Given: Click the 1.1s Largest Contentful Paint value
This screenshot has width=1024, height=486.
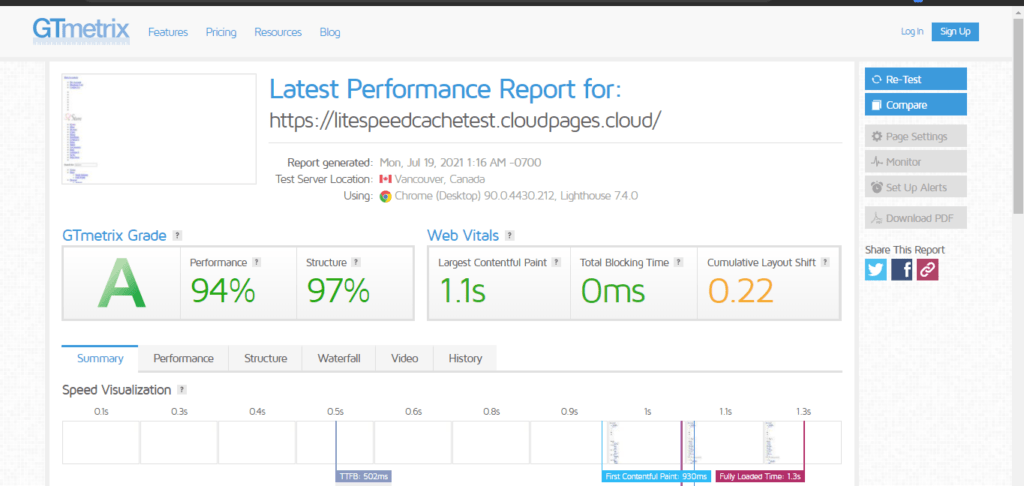Looking at the screenshot, I should (x=462, y=291).
